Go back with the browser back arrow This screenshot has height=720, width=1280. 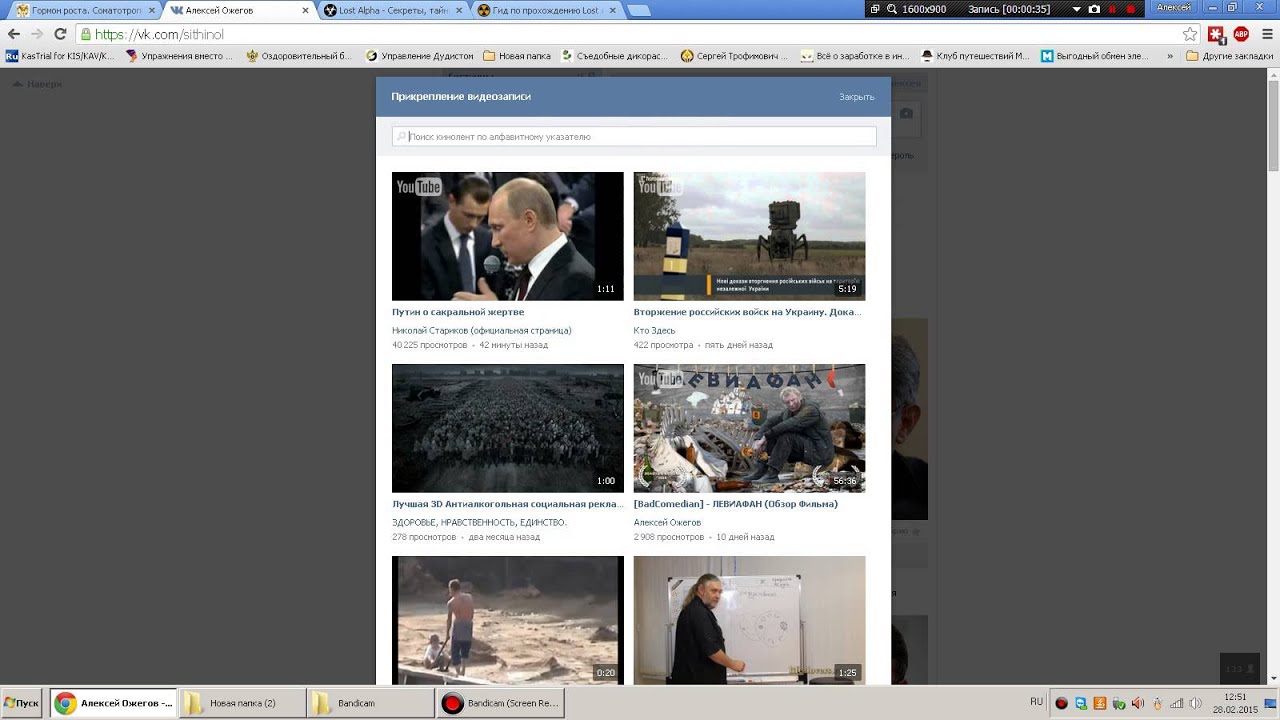(14, 34)
